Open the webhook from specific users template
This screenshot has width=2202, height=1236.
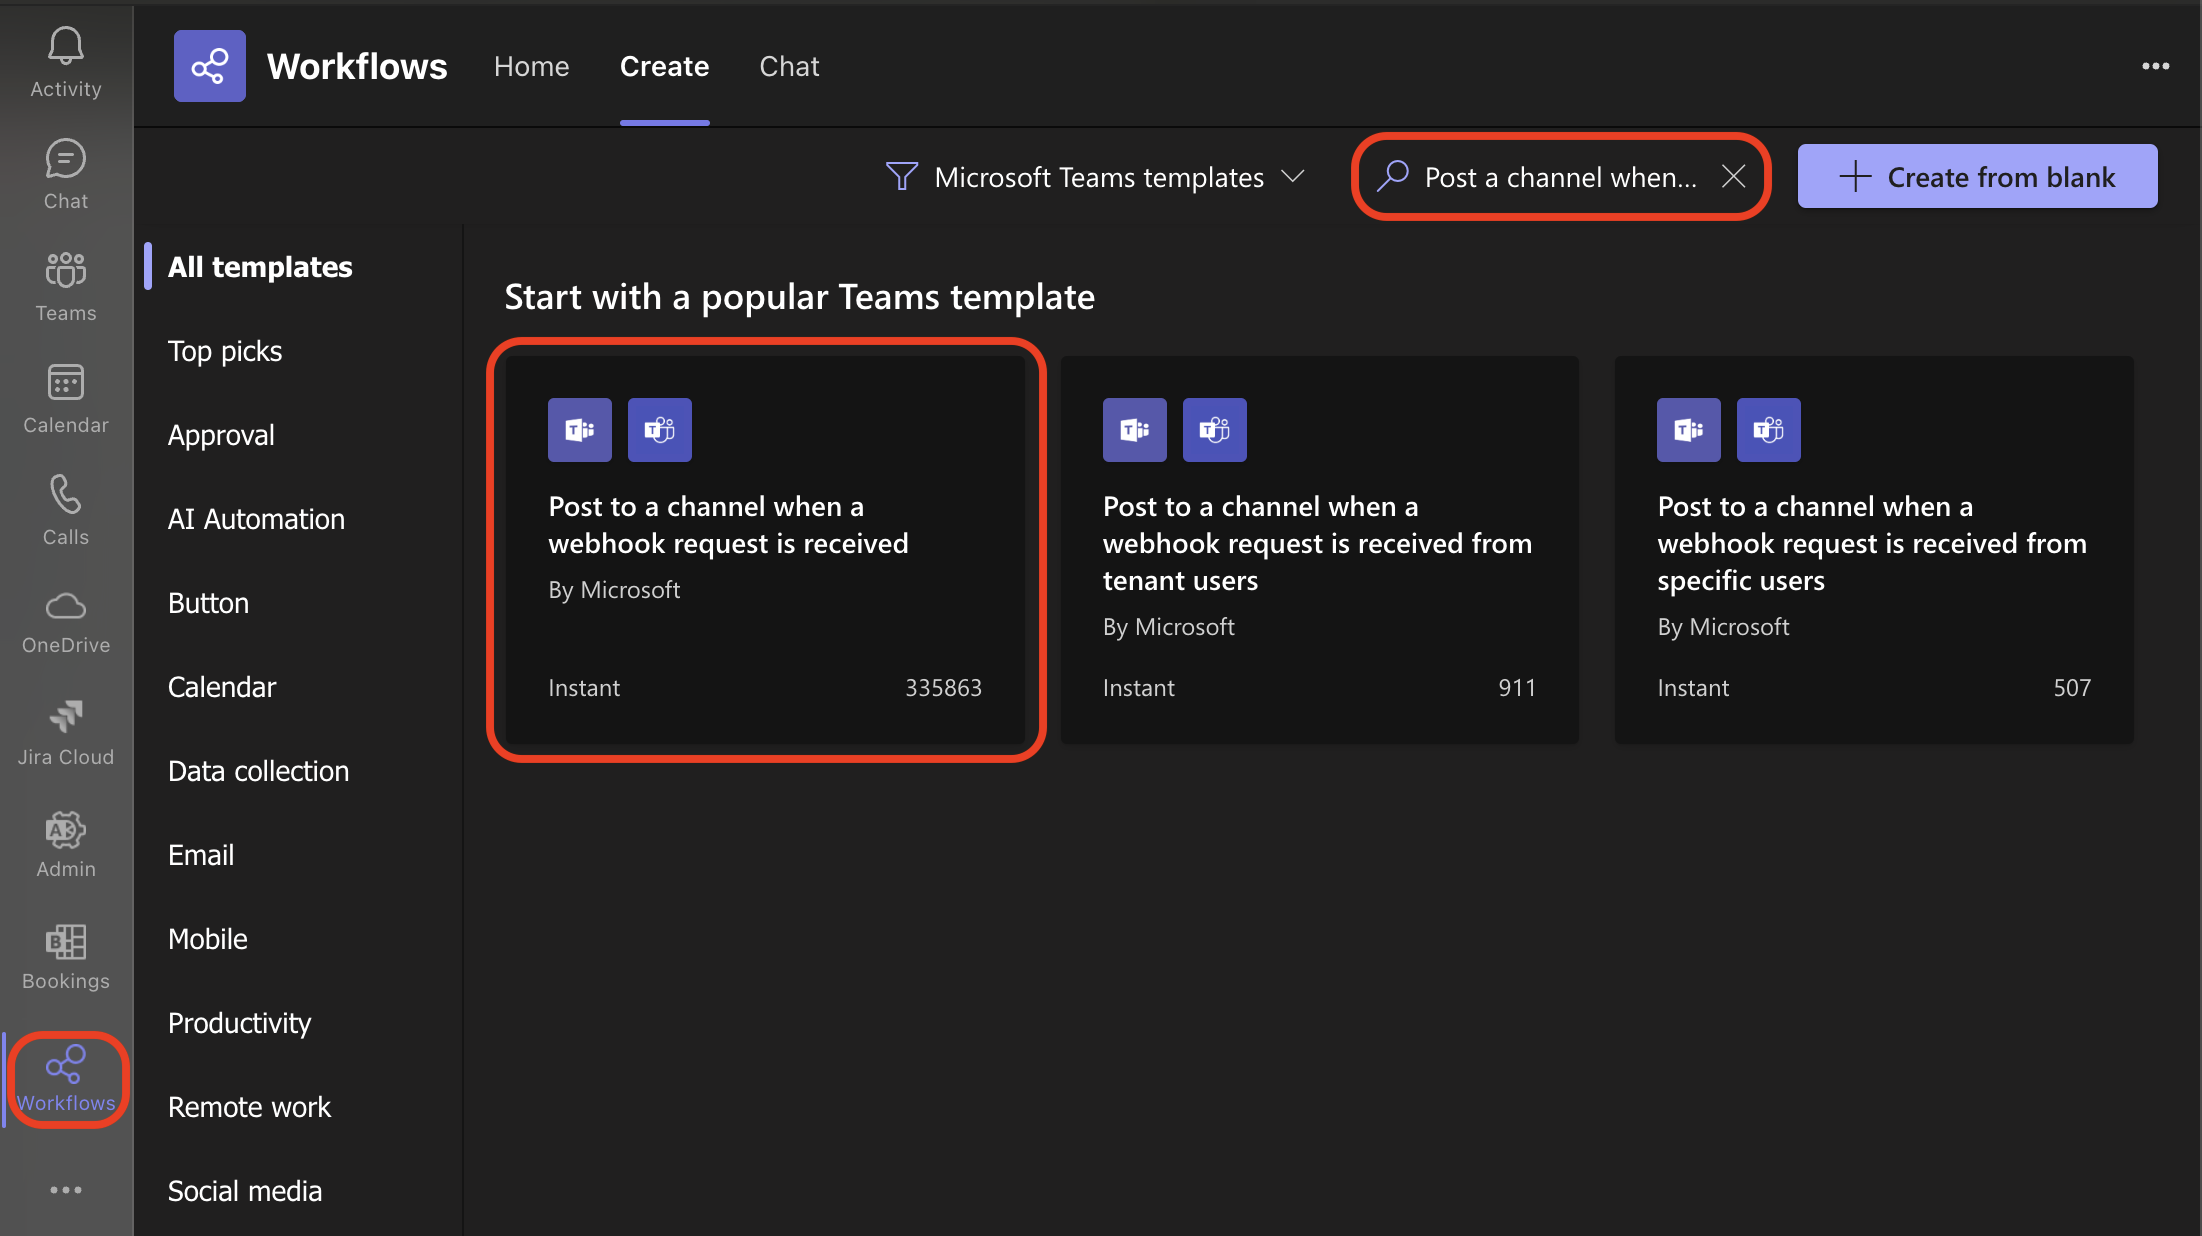[1874, 550]
